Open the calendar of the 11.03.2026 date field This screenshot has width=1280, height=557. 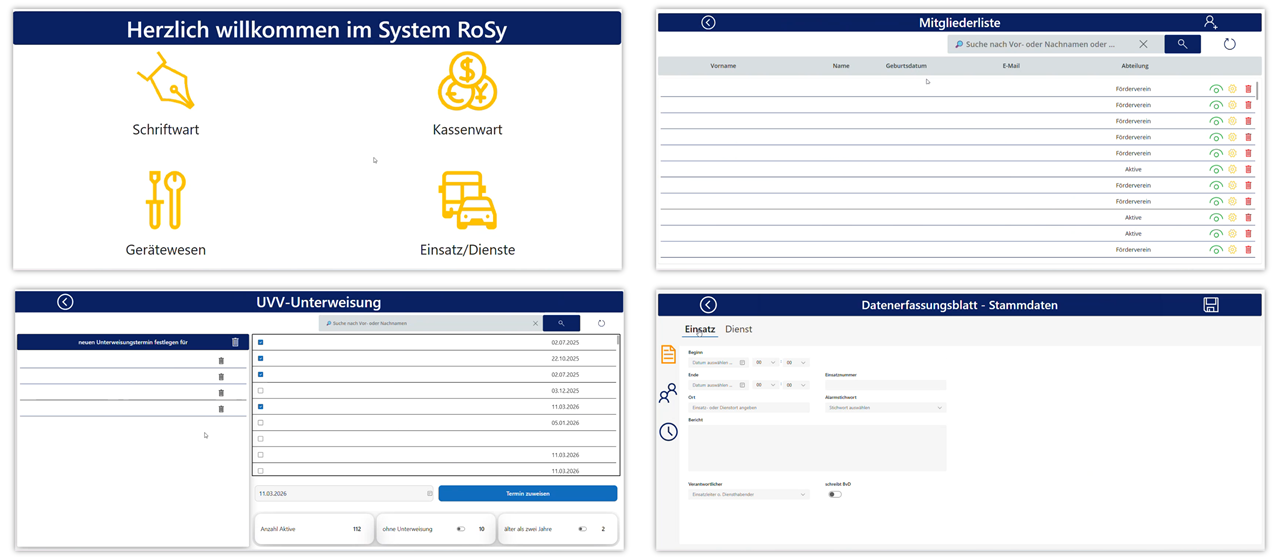430,493
